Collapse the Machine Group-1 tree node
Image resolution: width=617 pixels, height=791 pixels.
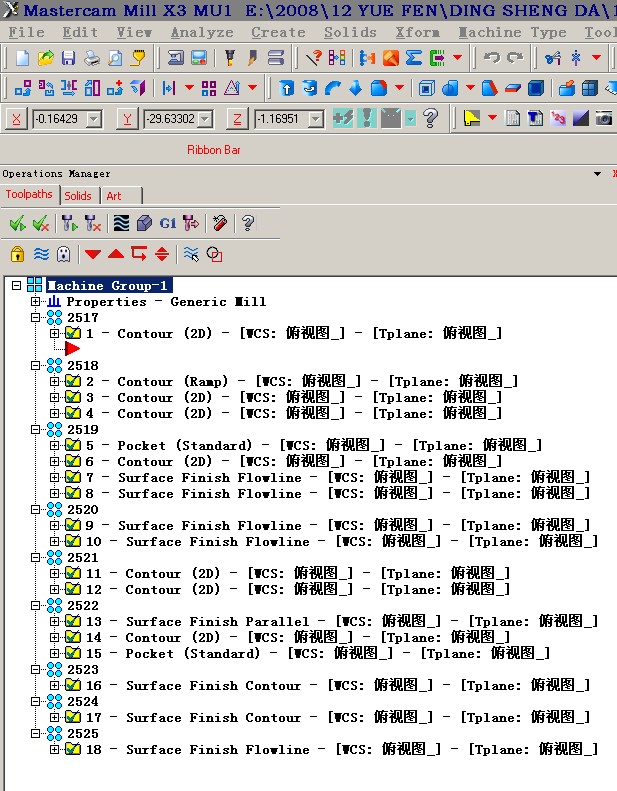pyautogui.click(x=16, y=286)
